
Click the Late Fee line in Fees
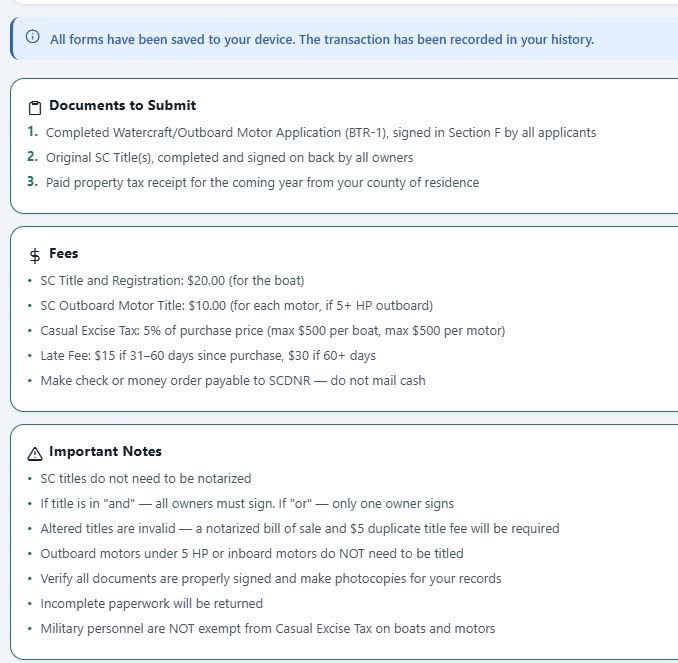(208, 356)
